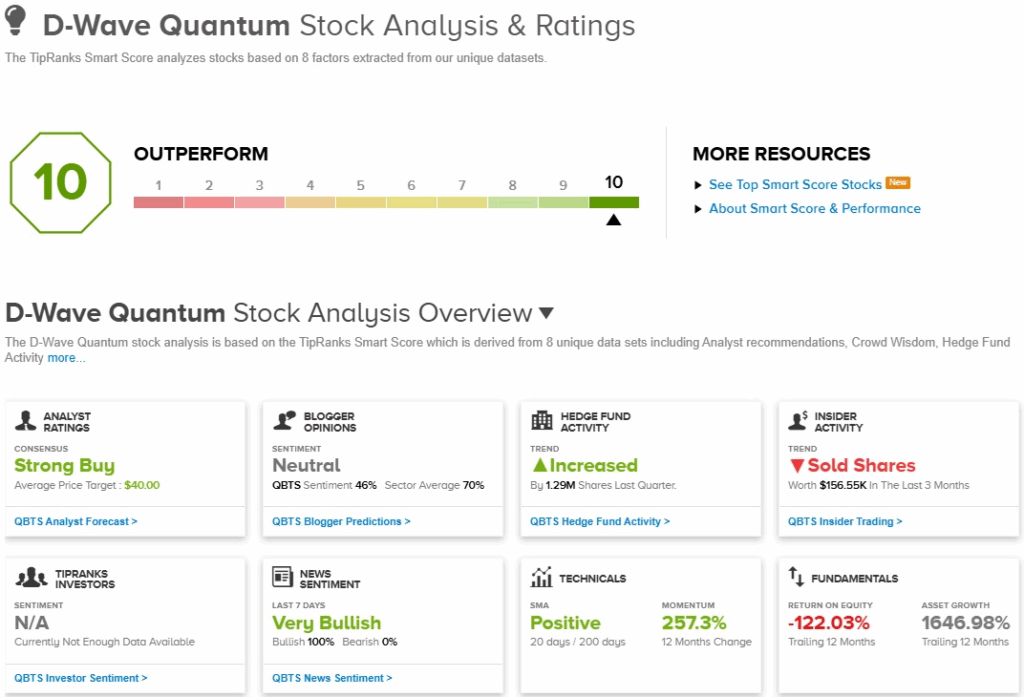Open See Top Smart Score Stocks link
Image resolution: width=1024 pixels, height=697 pixels.
(x=795, y=185)
